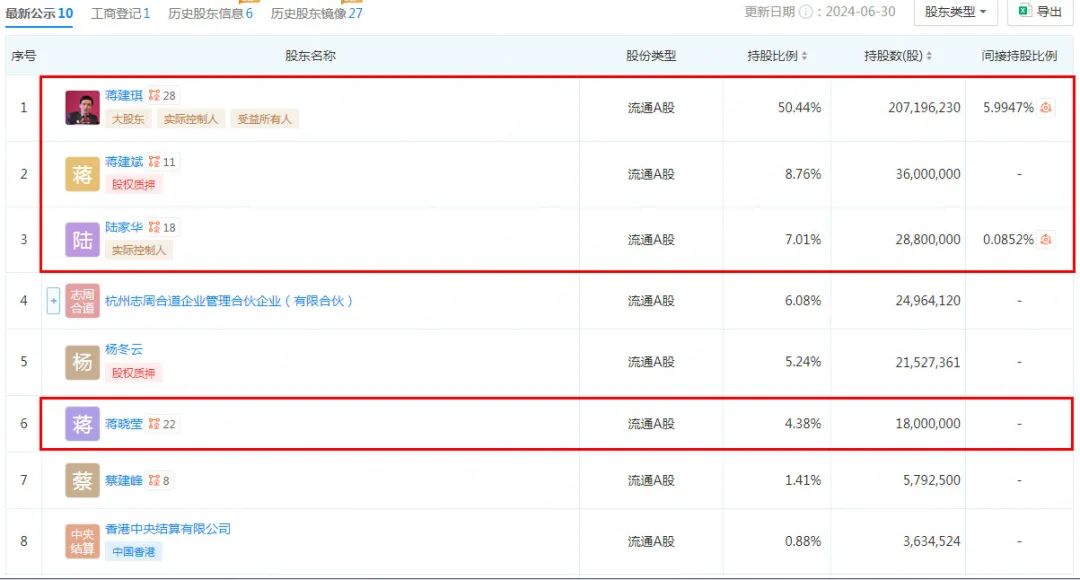Open equity chain icon next to 5.9947%

[1046, 108]
